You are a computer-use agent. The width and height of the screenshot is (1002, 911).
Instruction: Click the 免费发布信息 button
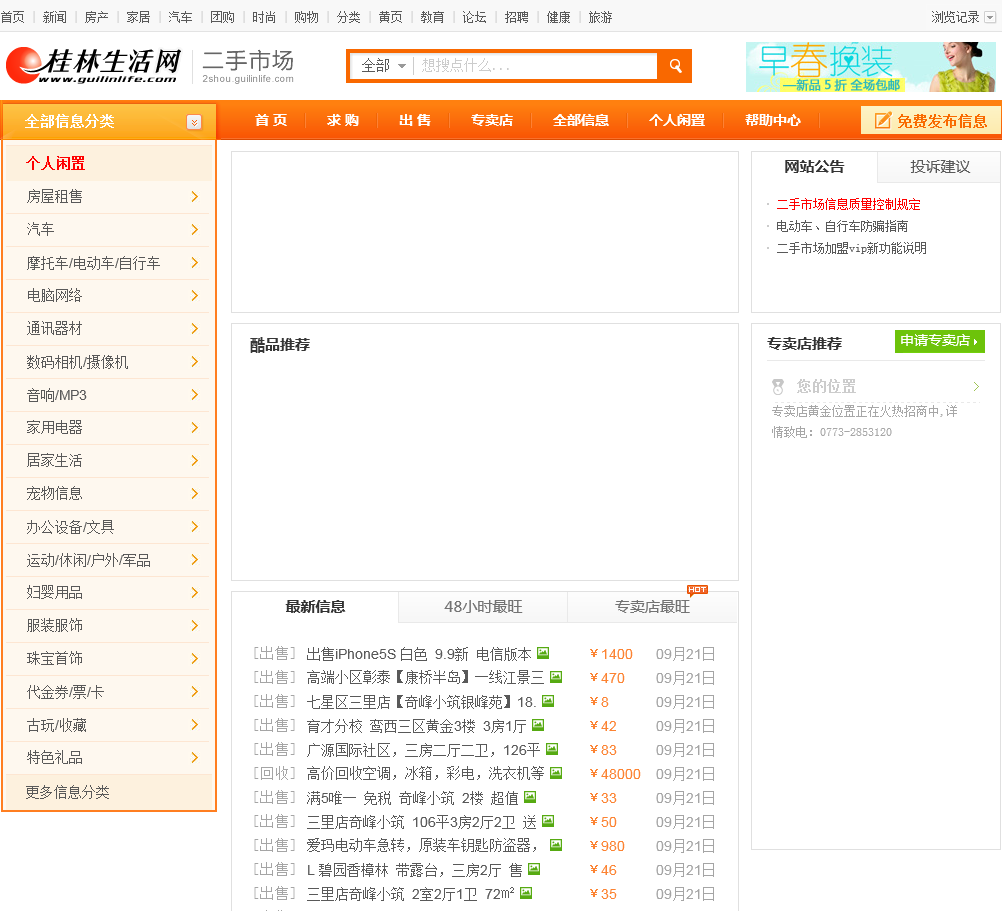coord(931,121)
